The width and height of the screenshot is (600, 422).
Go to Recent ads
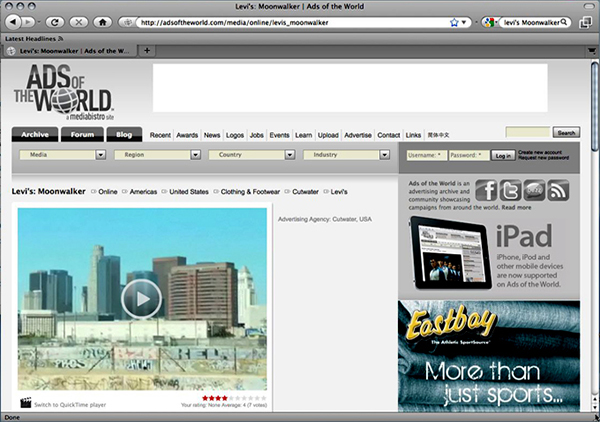click(160, 135)
